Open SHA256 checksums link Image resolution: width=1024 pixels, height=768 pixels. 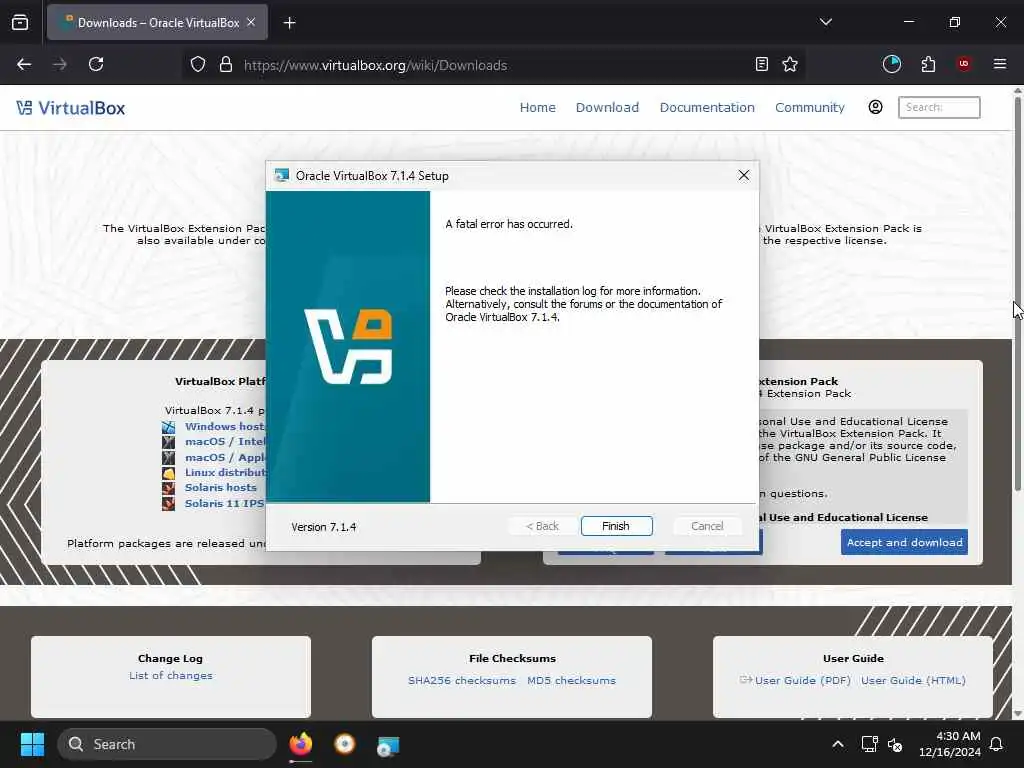[462, 680]
